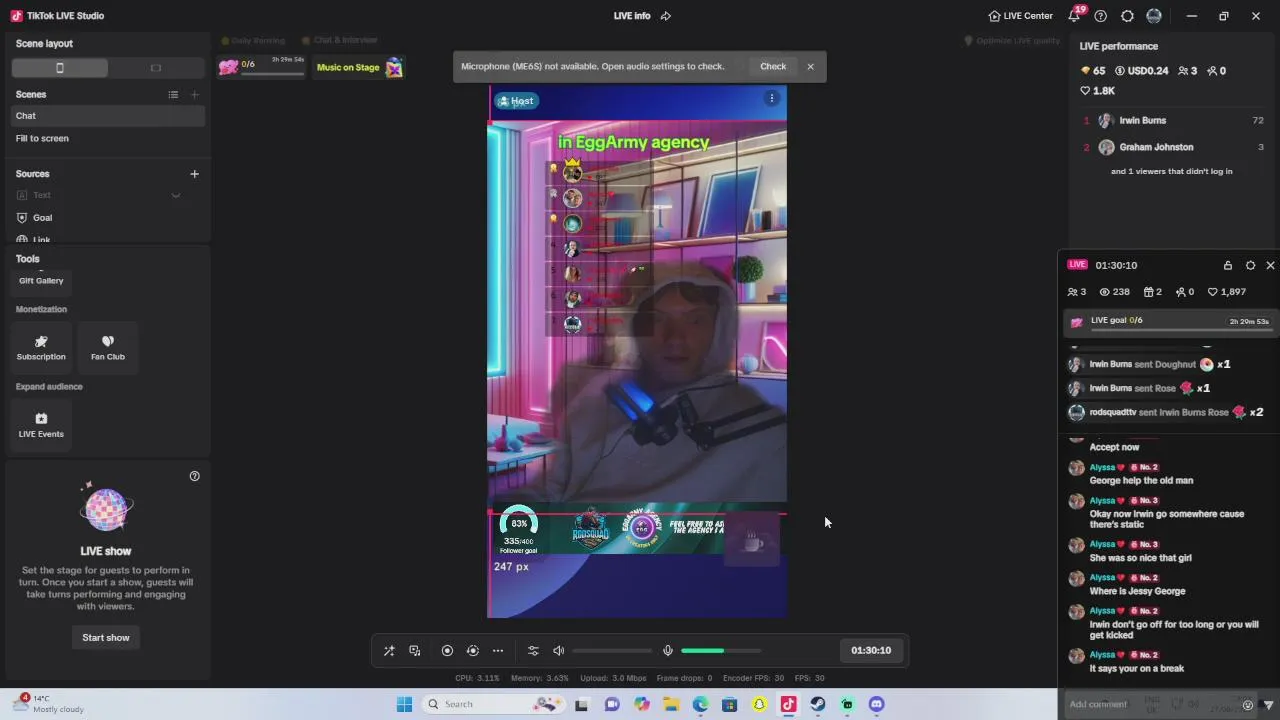1280x720 pixels.
Task: Click the share arrow next to LIVE info
Action: pos(666,16)
